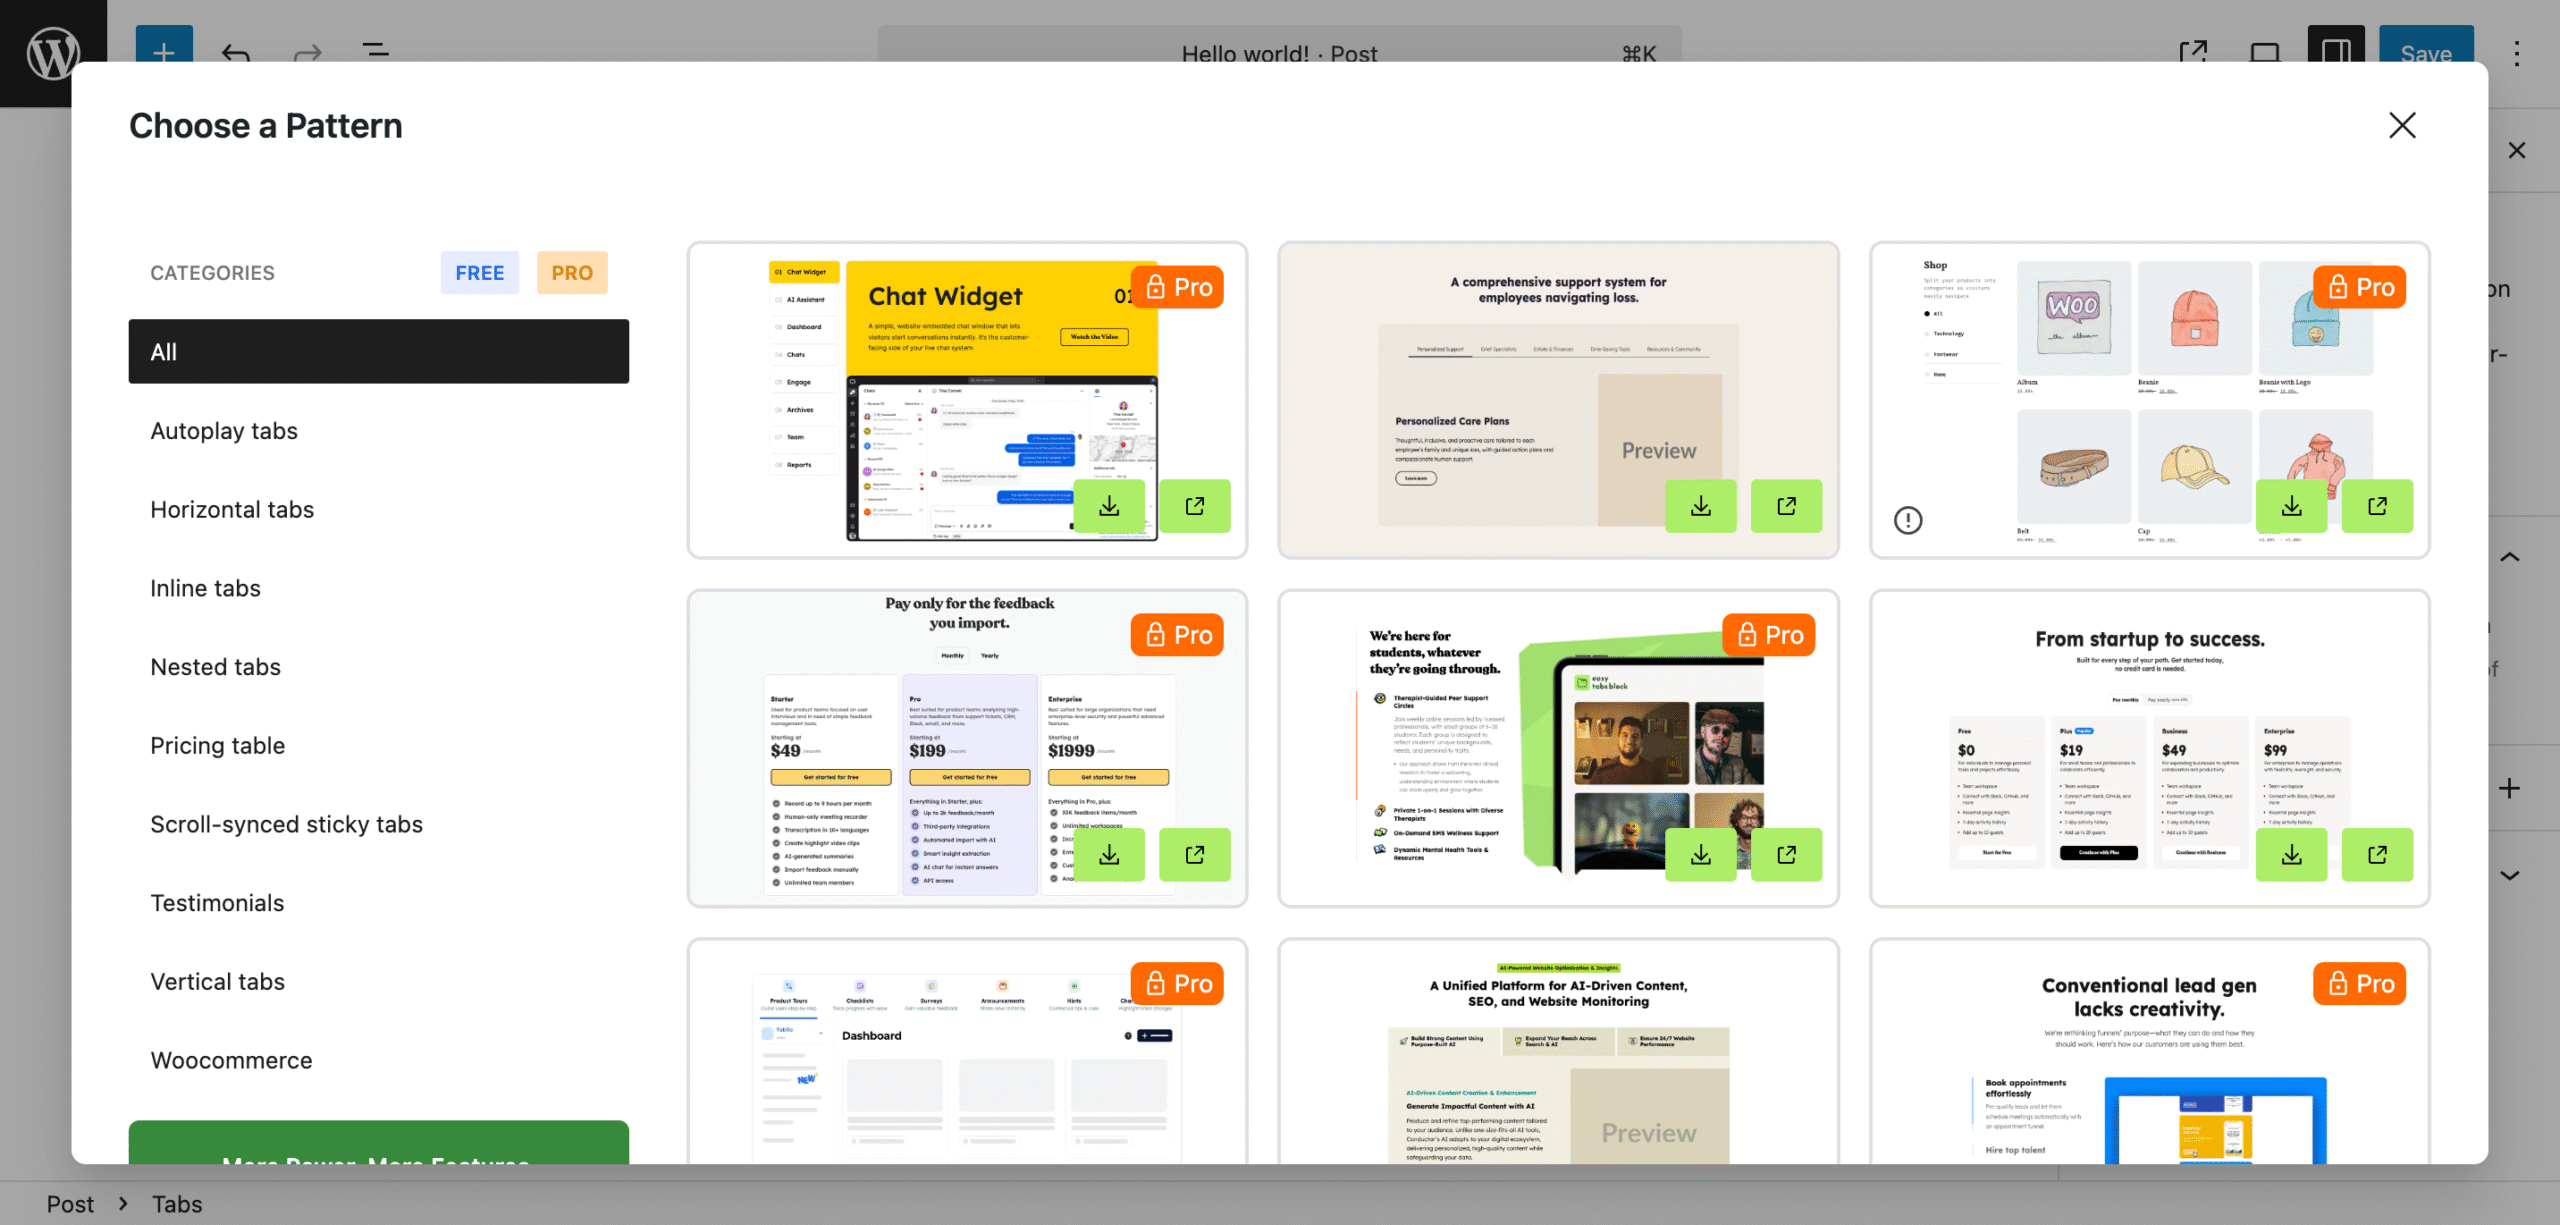Click the Save button in editor
Screen dimensions: 2560x1225
pos(2426,52)
